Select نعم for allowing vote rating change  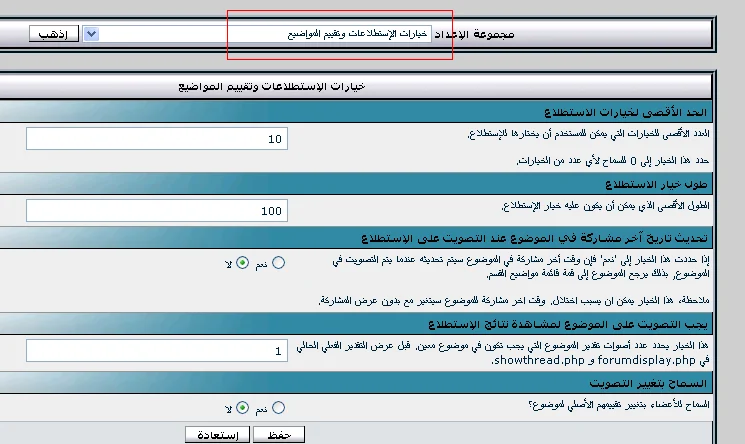click(x=279, y=408)
